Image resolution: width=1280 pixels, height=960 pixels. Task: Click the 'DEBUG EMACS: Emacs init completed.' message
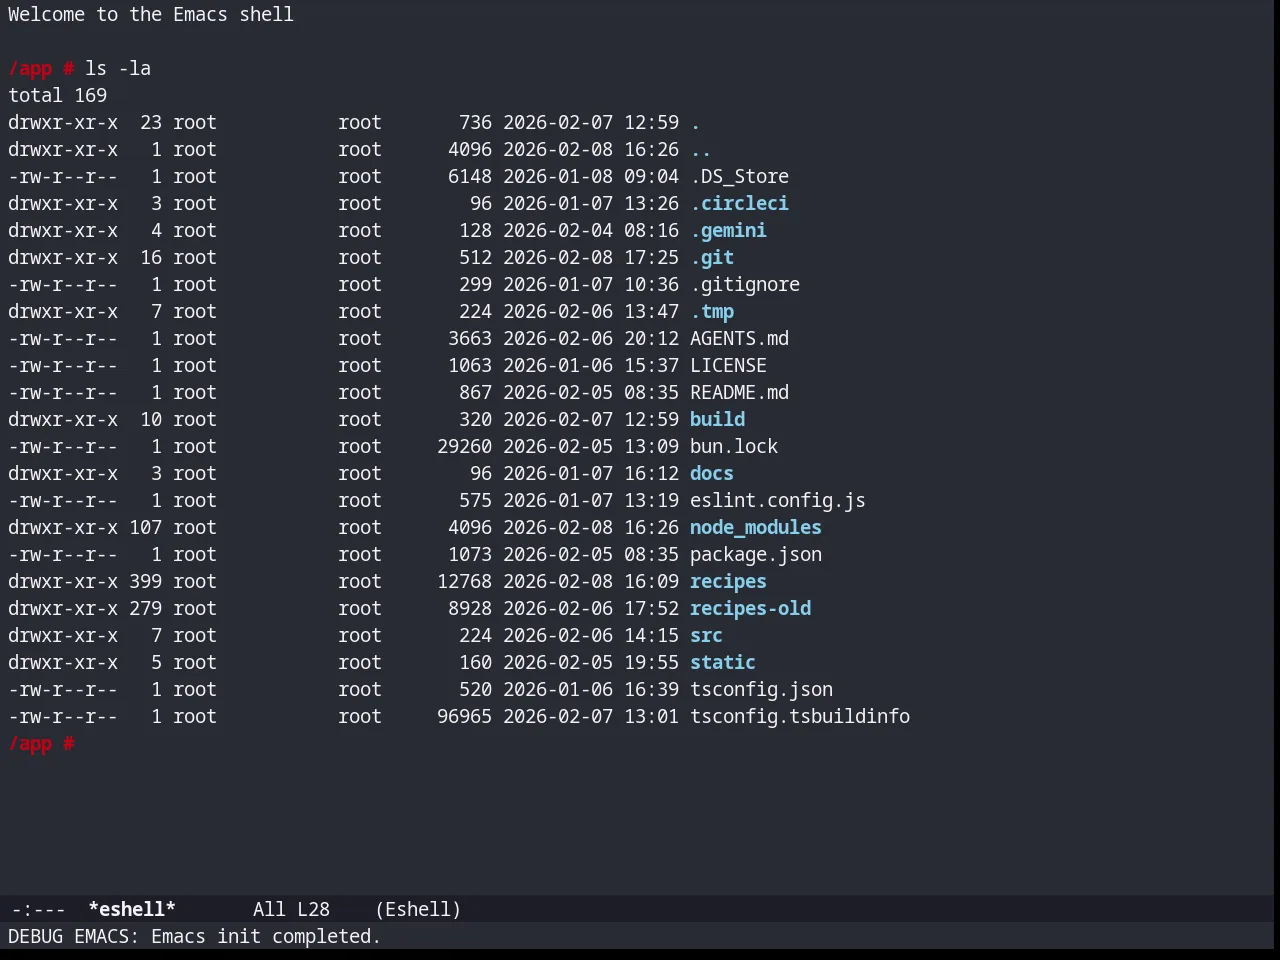195,936
